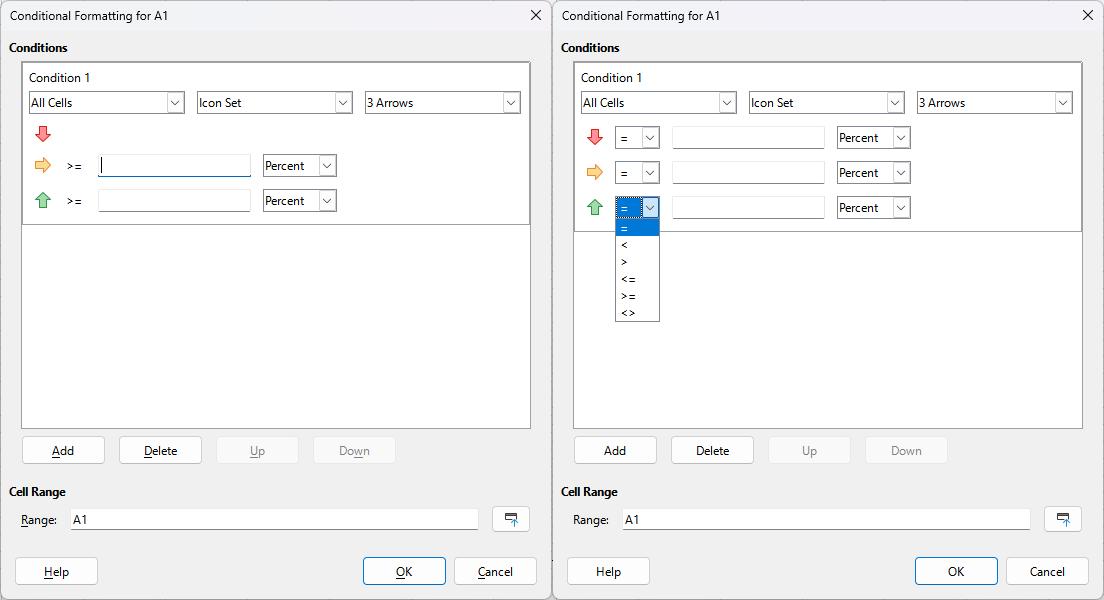Click the yellow right arrow icon
The height and width of the screenshot is (600, 1104).
coord(44,165)
